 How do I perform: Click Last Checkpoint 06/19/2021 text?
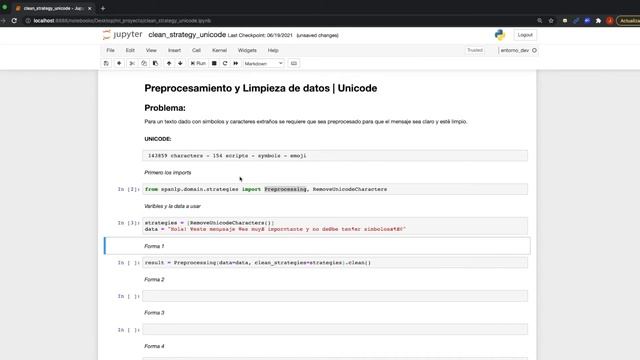coord(260,36)
